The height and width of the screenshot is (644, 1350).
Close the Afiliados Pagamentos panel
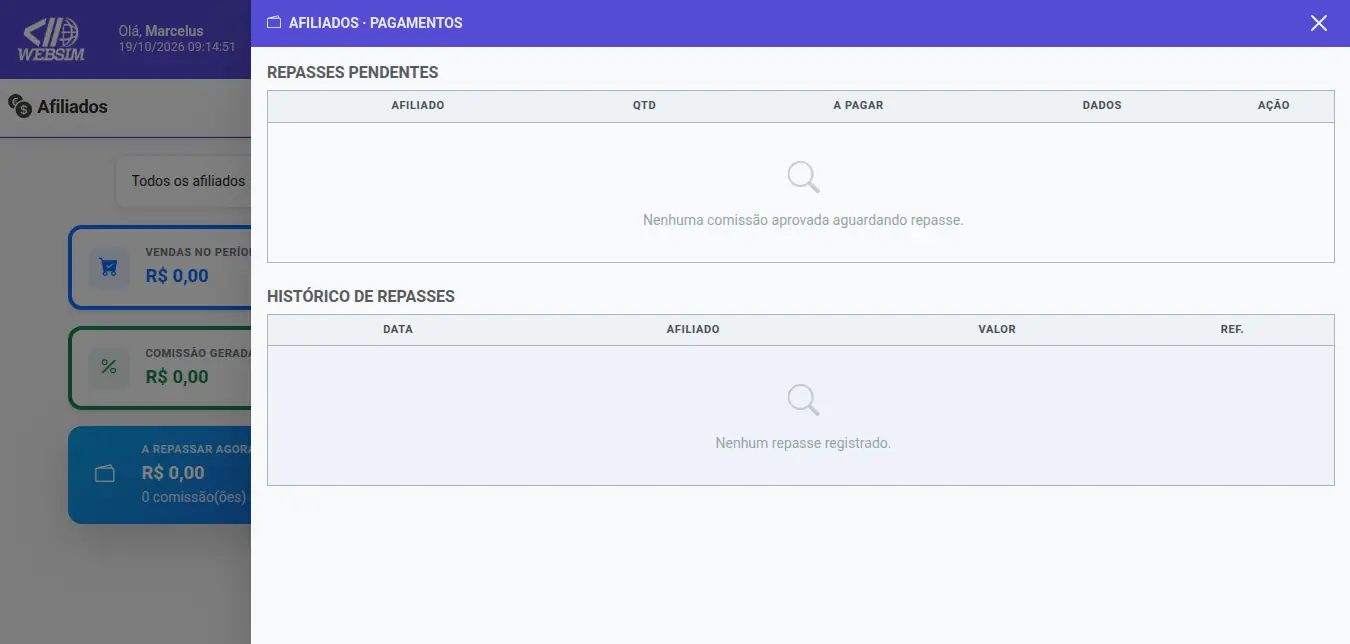tap(1319, 23)
